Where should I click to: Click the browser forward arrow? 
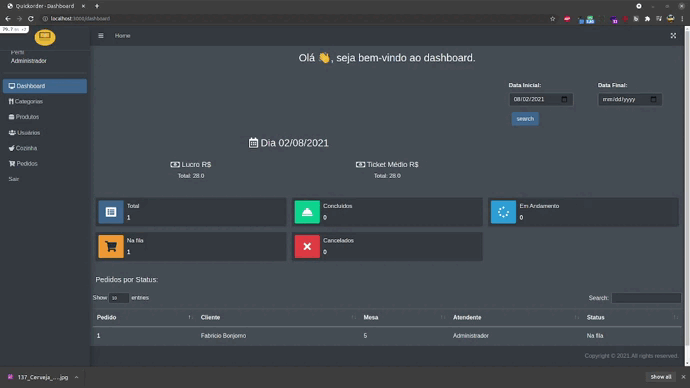pyautogui.click(x=19, y=18)
